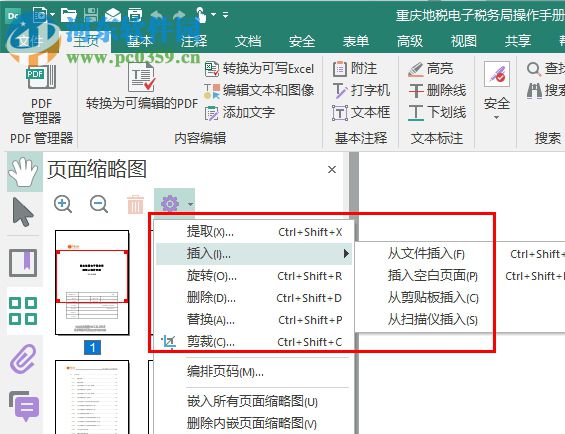Choose 旋转(O)... menu entry

(254, 276)
